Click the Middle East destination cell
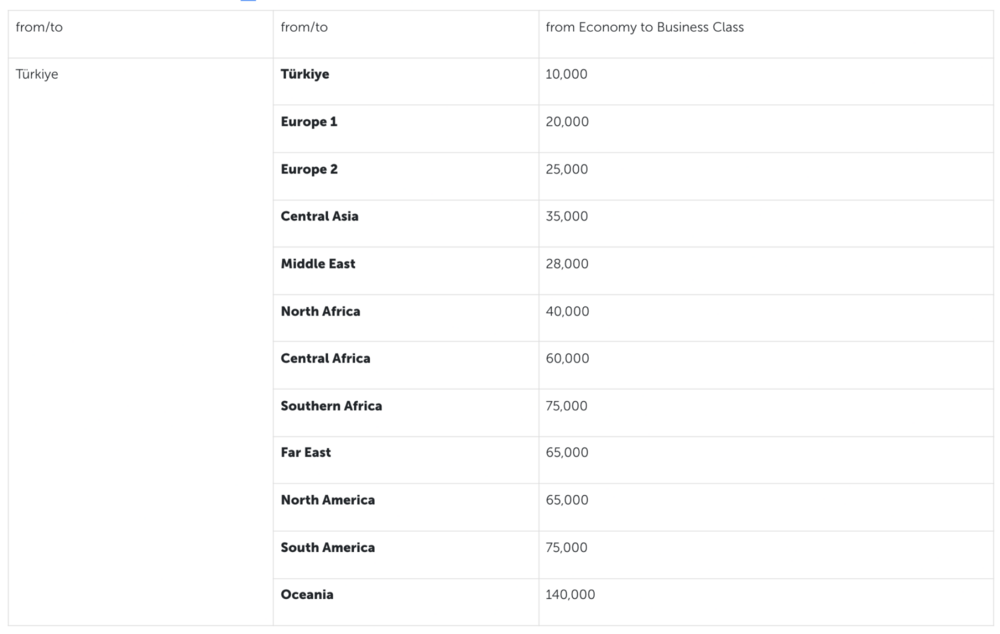Screen dimensions: 1000x634 click(318, 264)
